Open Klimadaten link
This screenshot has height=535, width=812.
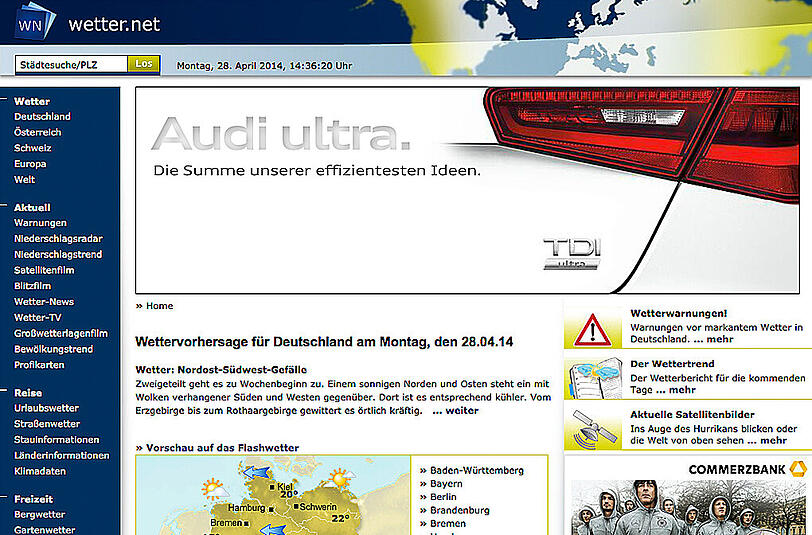coord(40,471)
